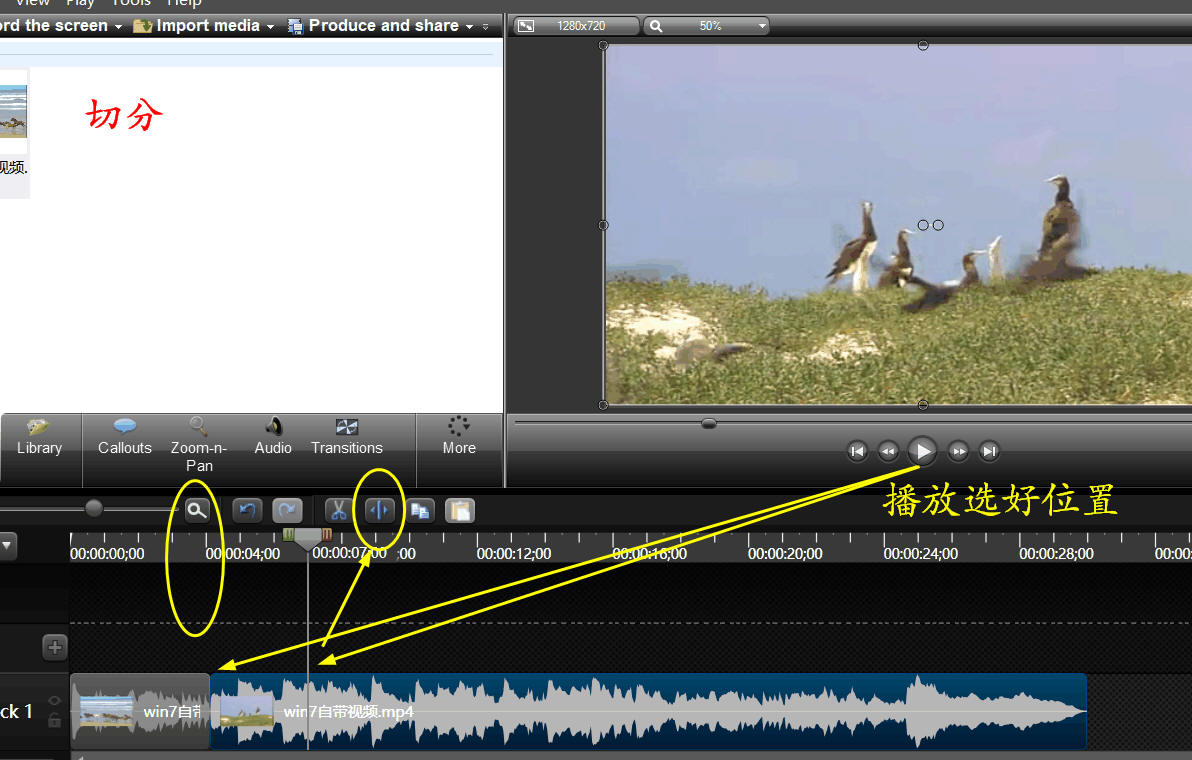The width and height of the screenshot is (1192, 760).
Task: Click the Produce and share button
Action: [x=373, y=26]
